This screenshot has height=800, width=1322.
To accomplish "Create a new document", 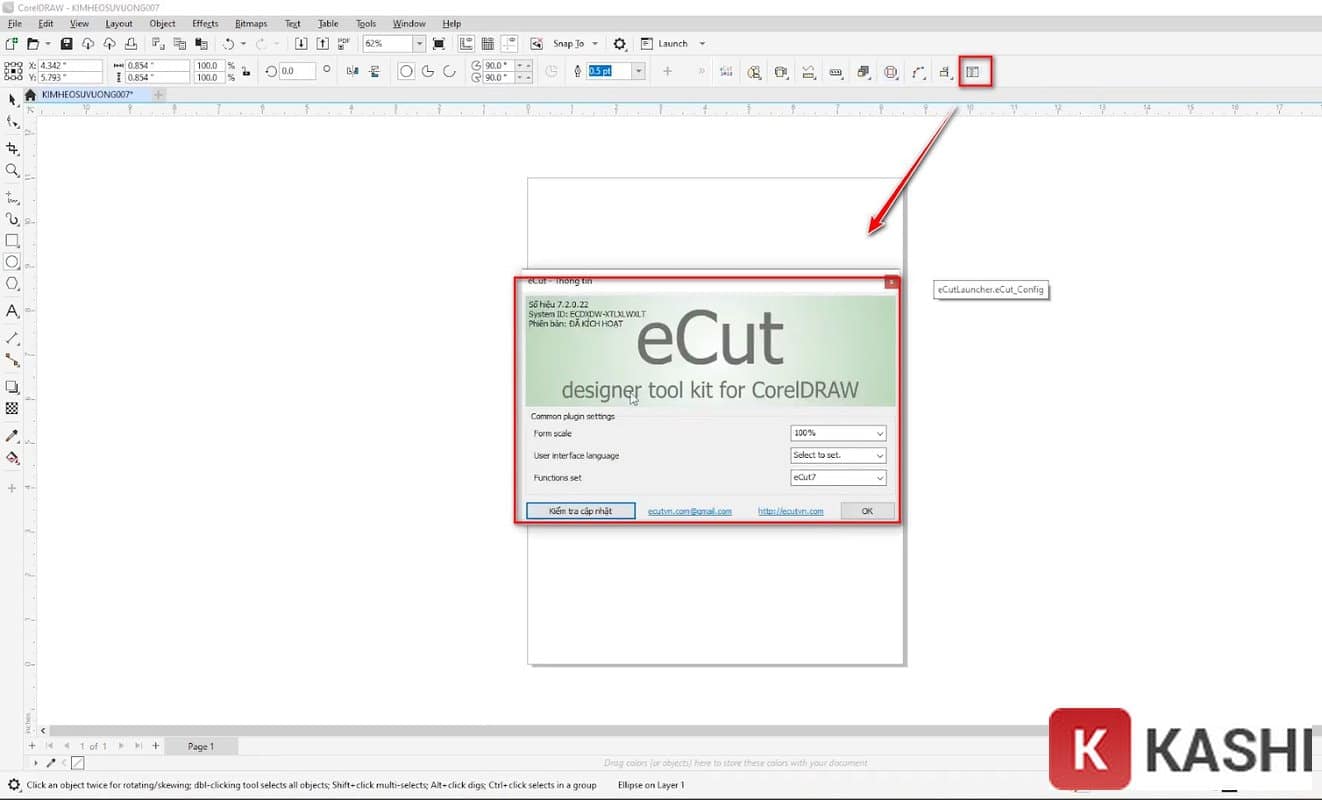I will [x=11, y=44].
